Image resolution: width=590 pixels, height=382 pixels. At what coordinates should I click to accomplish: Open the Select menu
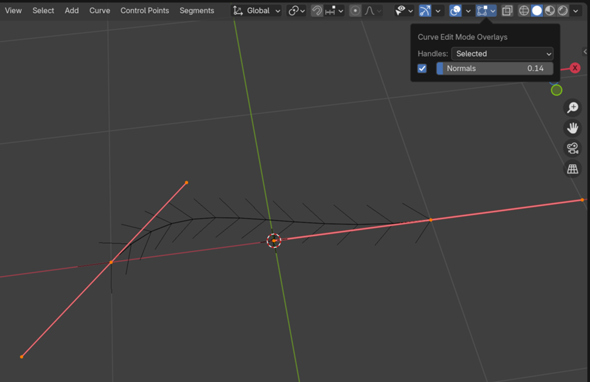43,11
